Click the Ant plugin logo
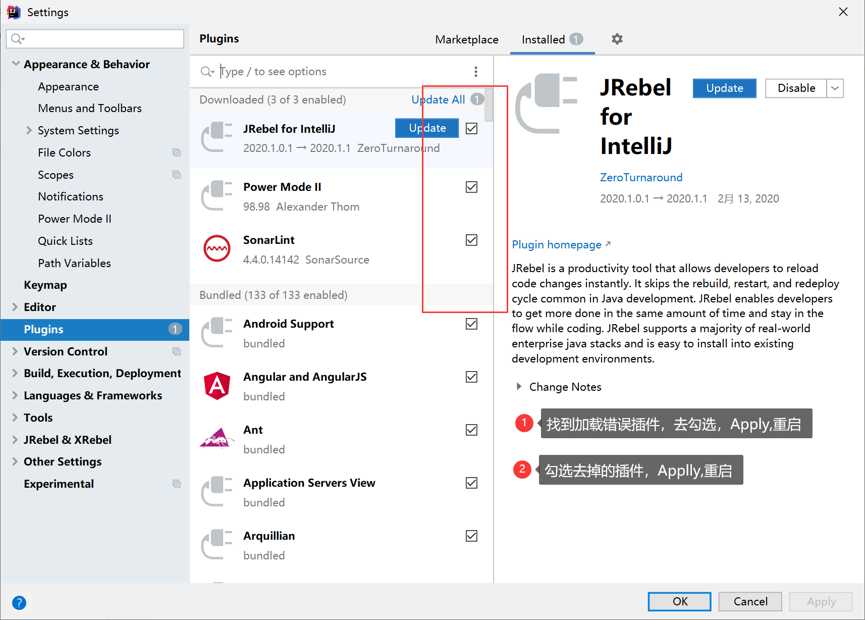865x620 pixels. tap(216, 438)
